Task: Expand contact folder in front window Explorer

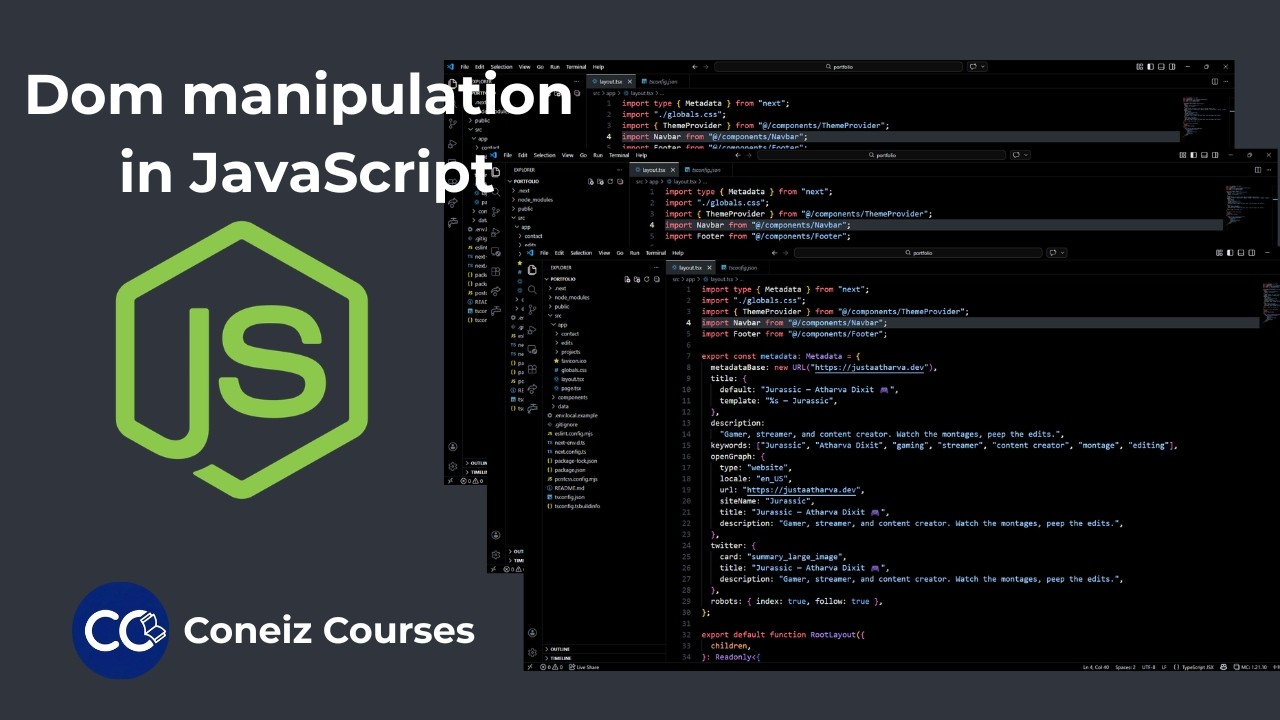Action: tap(569, 333)
